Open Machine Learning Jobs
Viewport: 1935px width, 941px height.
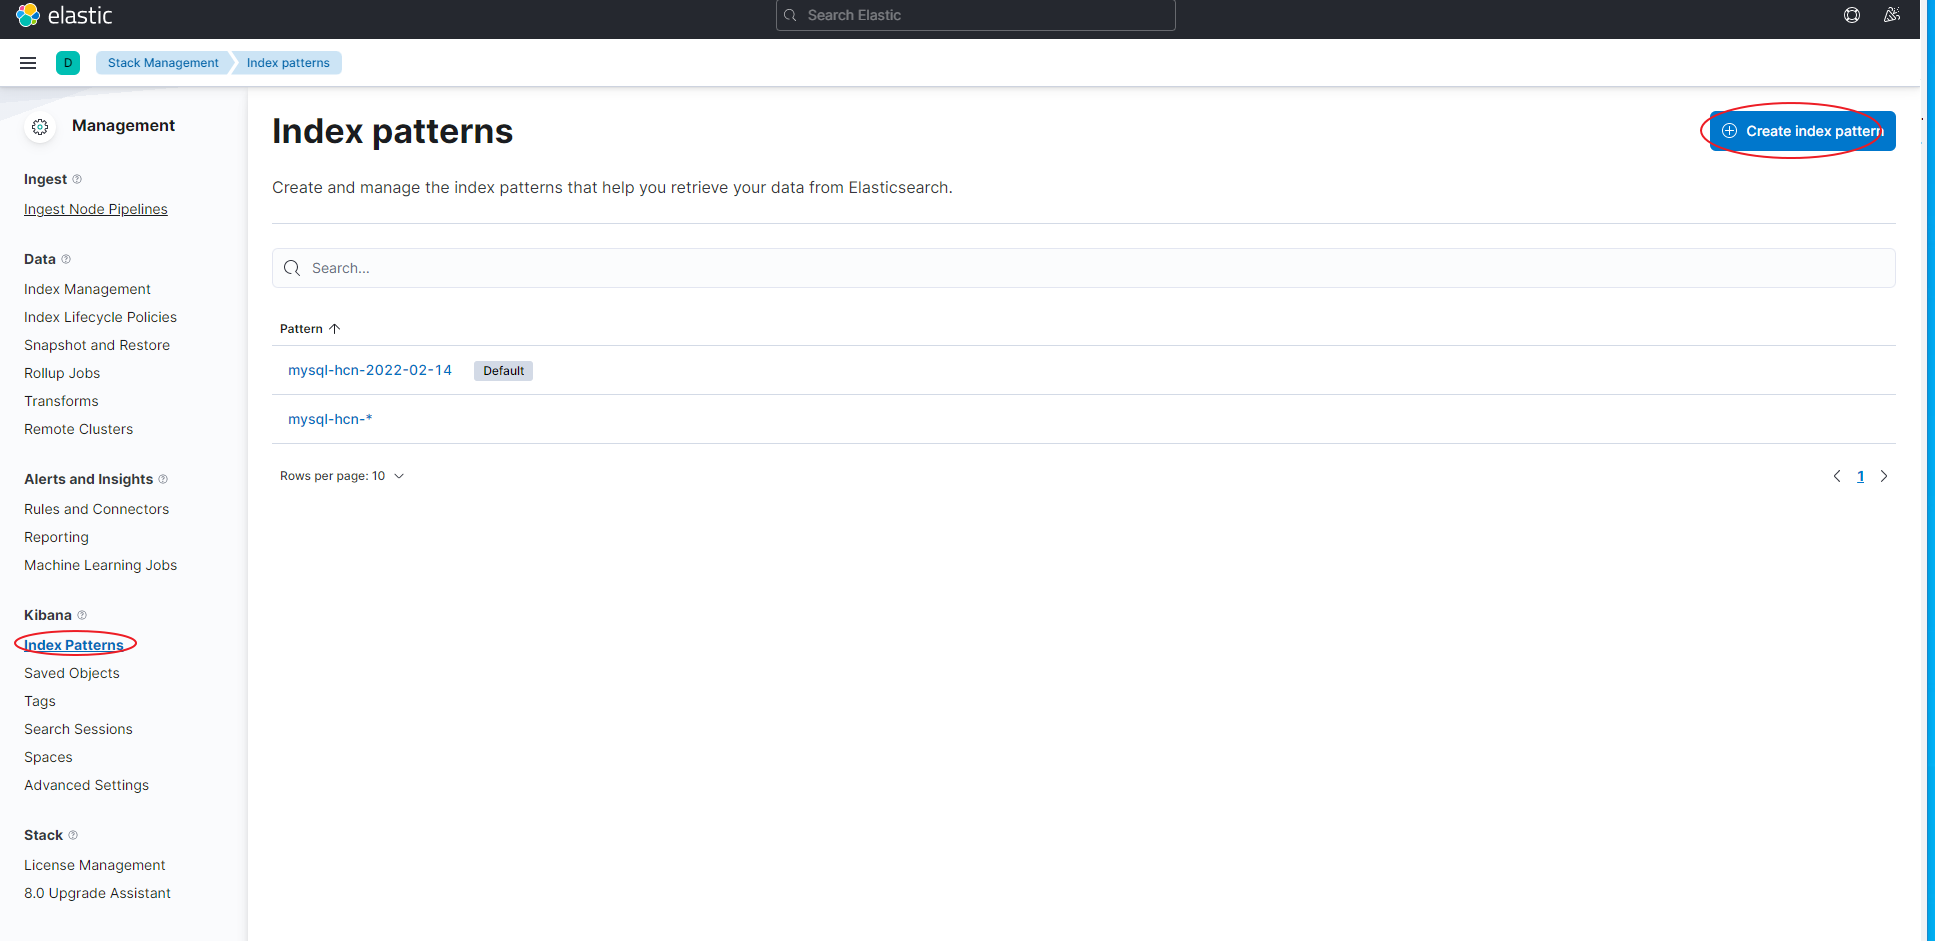(x=100, y=565)
